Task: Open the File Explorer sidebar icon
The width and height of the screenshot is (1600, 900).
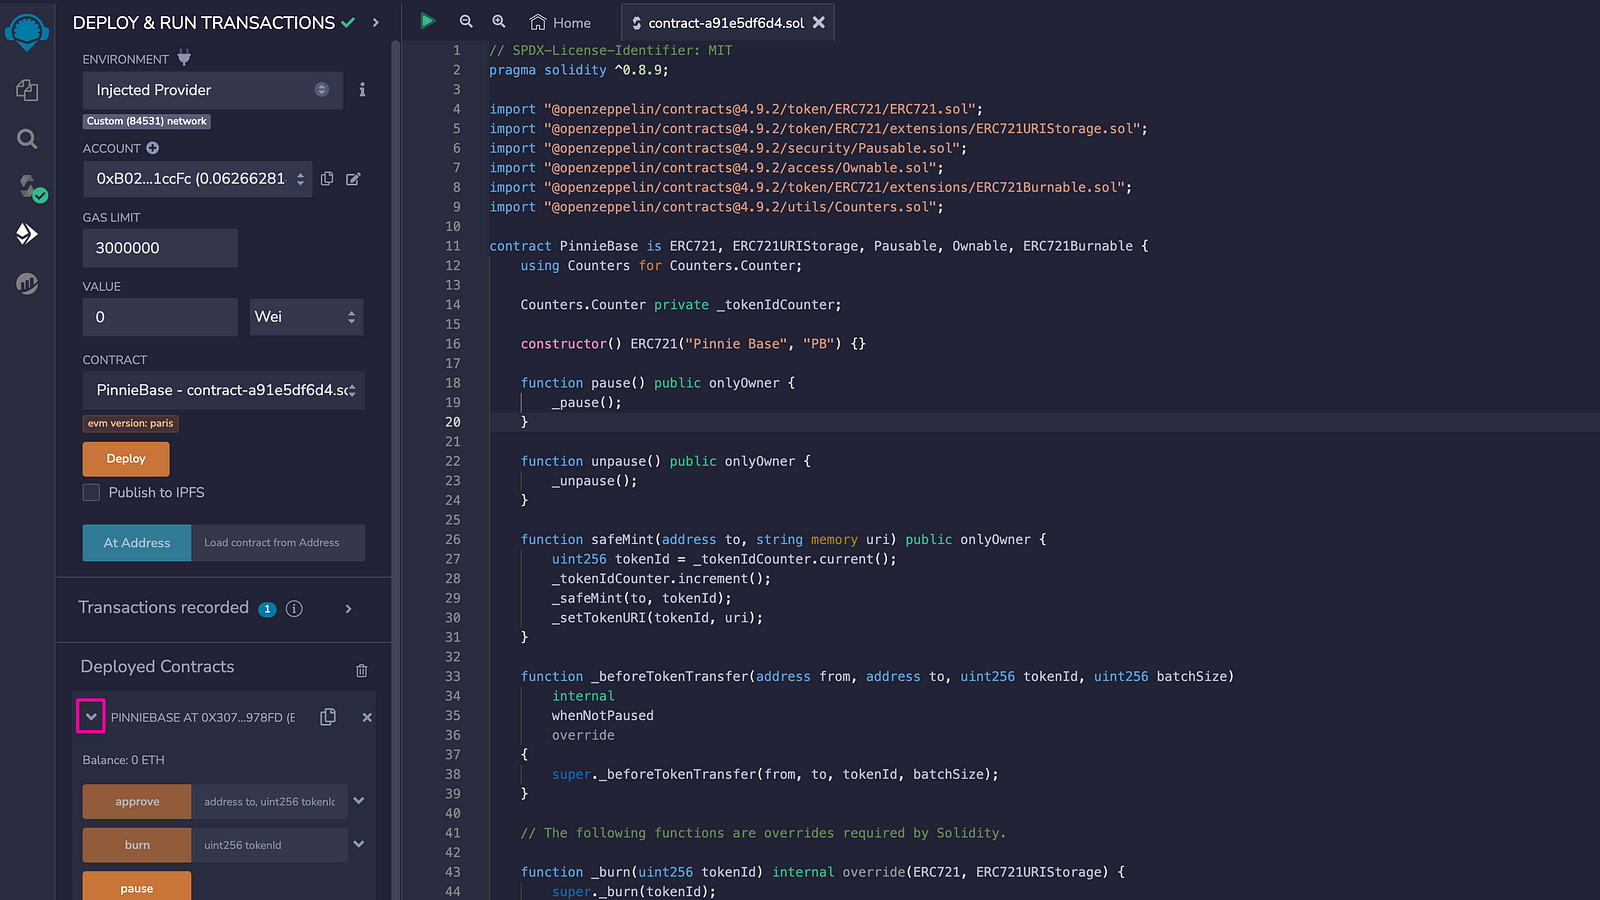Action: click(27, 90)
